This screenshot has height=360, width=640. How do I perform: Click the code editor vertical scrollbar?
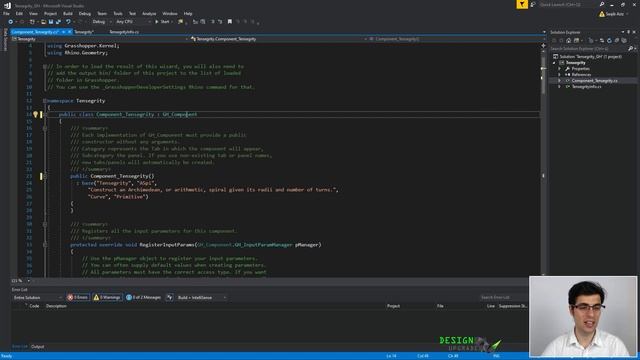pos(543,162)
